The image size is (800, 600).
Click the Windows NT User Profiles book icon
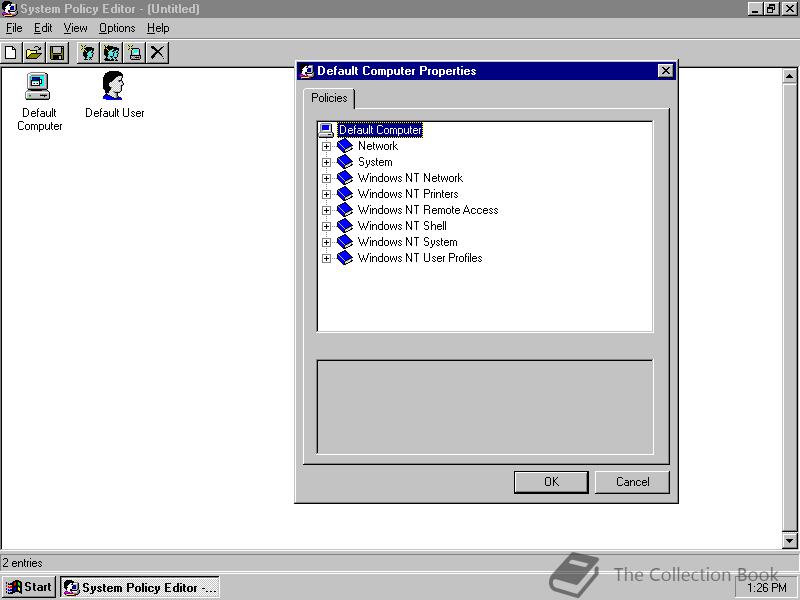click(x=345, y=258)
